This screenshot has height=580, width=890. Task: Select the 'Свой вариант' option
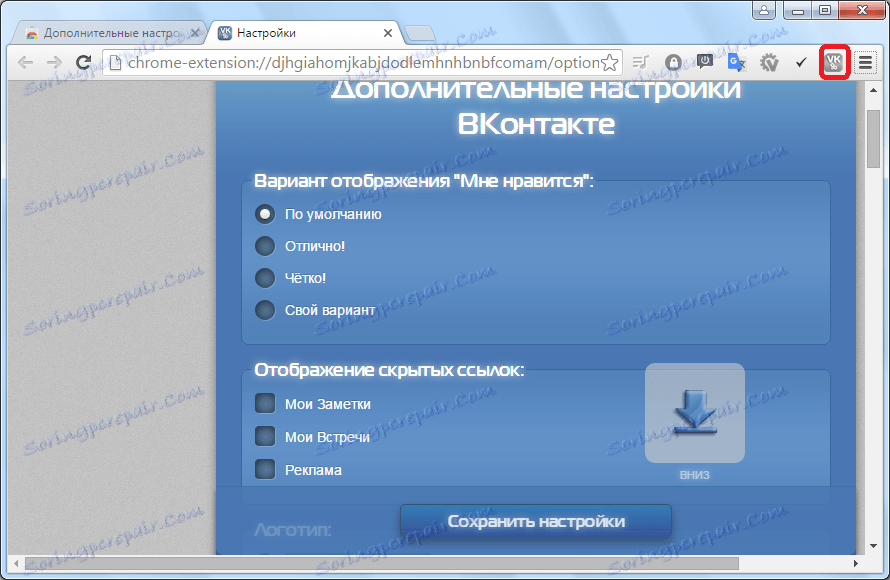tap(265, 310)
